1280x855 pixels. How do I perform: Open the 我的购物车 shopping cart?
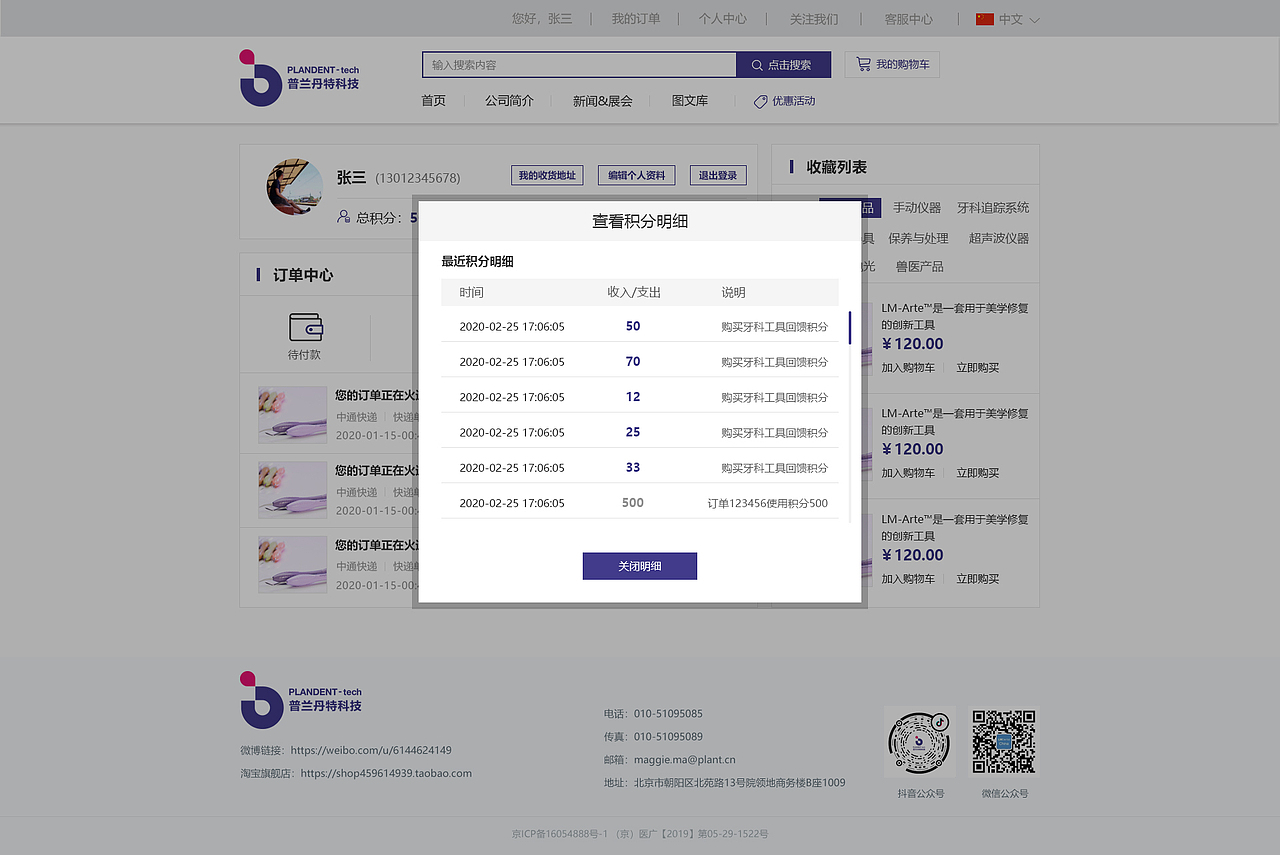[x=890, y=64]
